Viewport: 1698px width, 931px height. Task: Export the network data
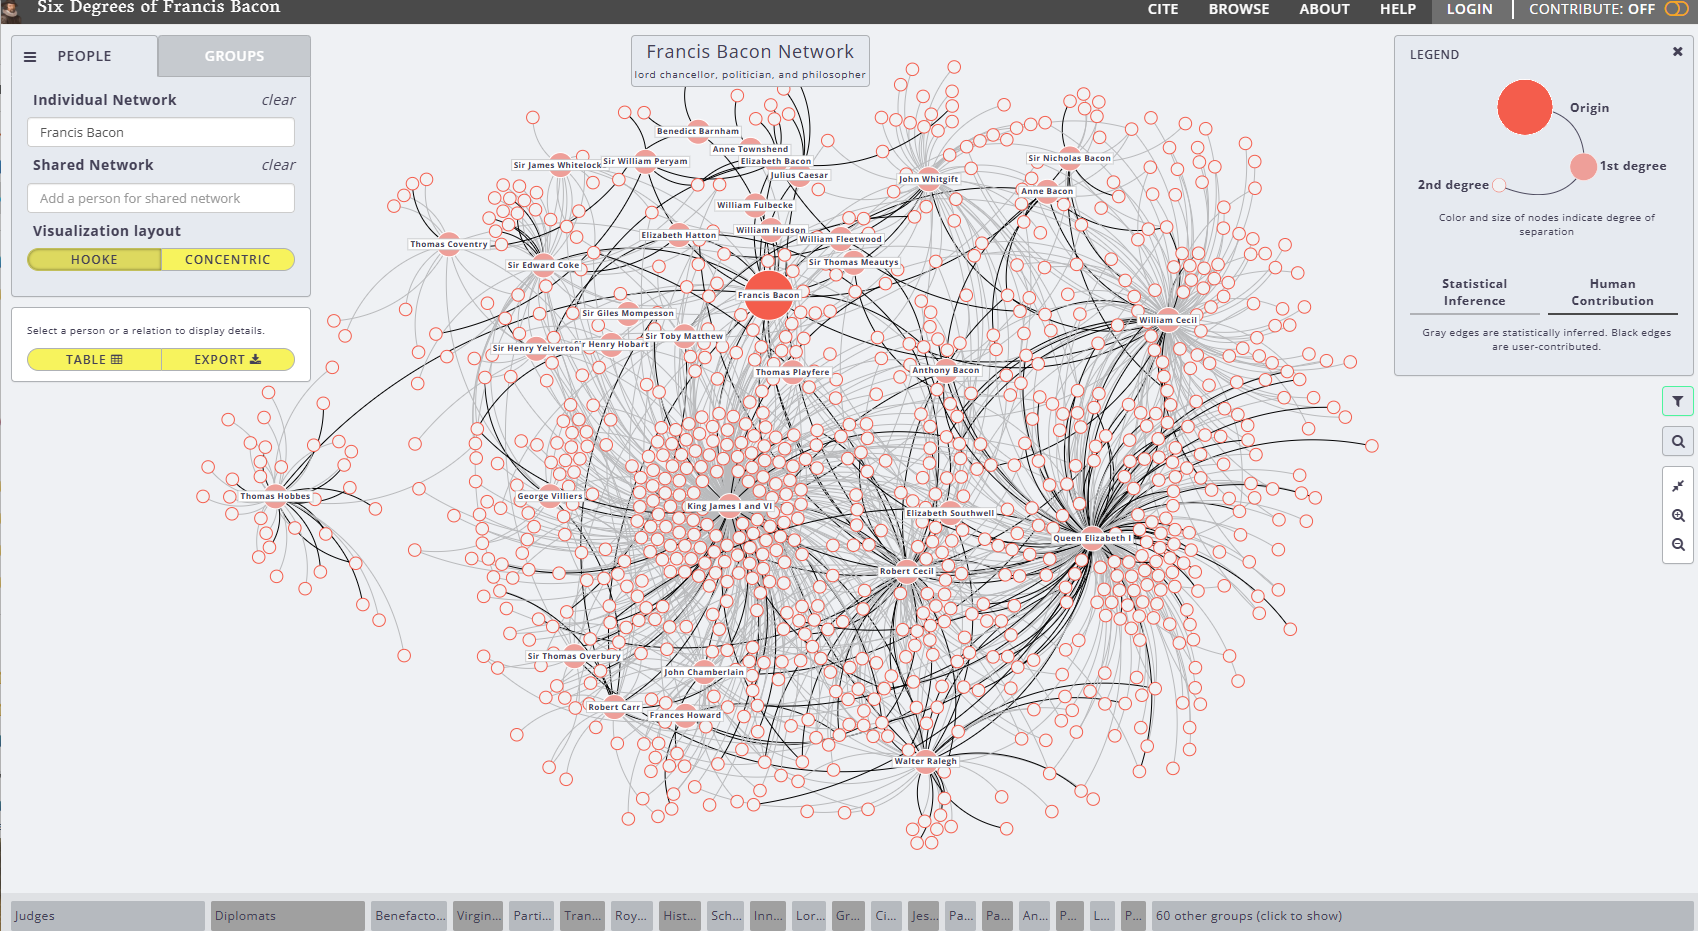point(228,360)
